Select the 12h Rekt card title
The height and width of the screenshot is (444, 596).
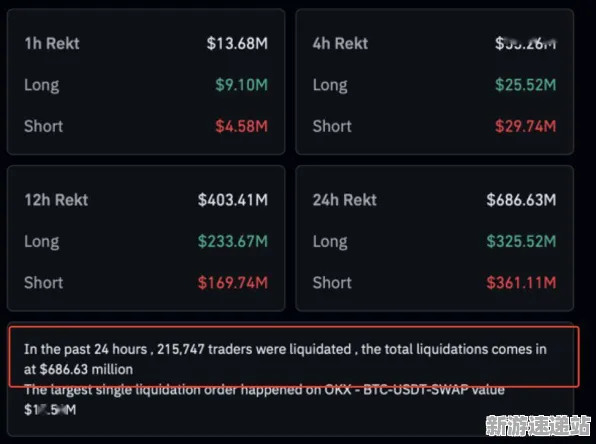(x=56, y=200)
